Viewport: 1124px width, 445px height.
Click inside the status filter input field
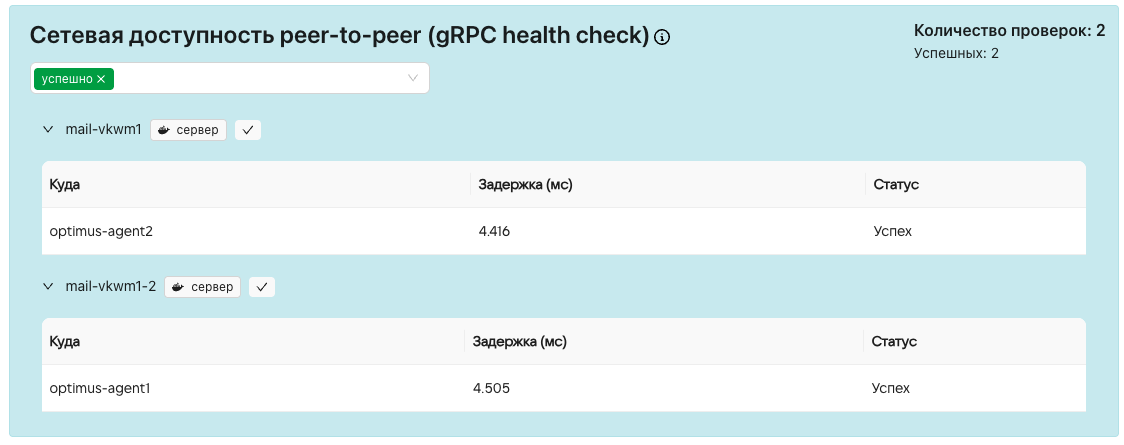point(260,78)
